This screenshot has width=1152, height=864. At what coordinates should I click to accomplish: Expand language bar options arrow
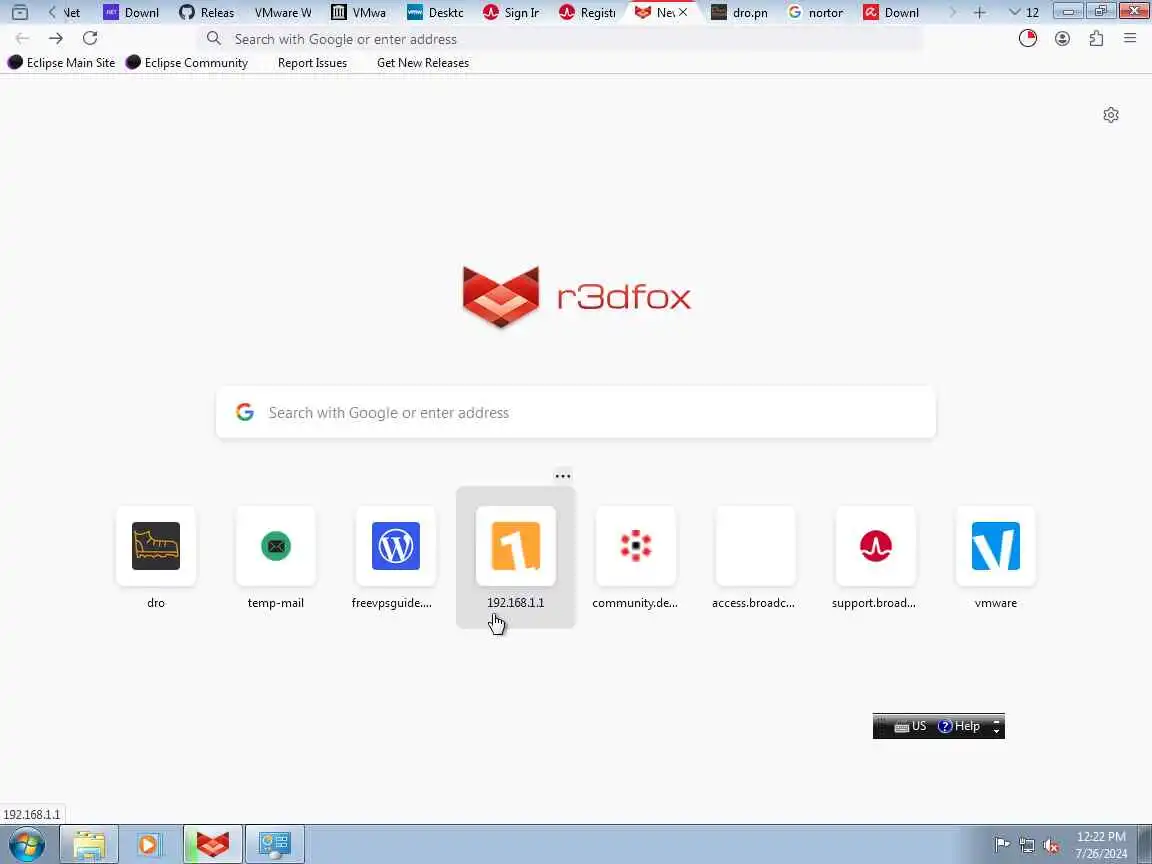coord(996,726)
